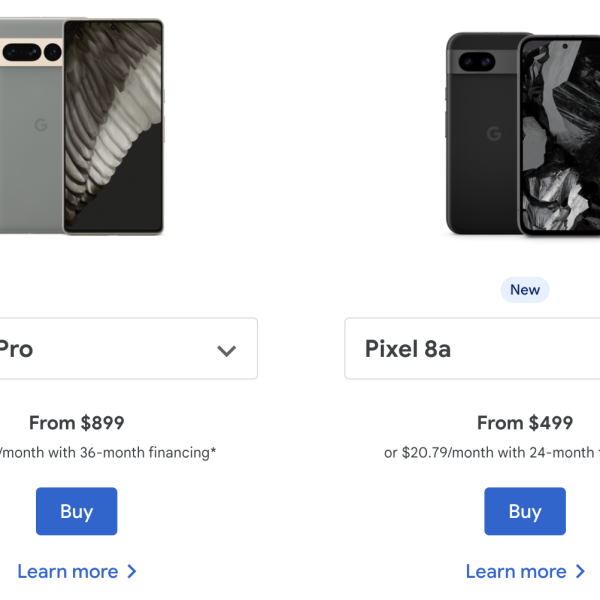Click the New badge above Pixel 8a
The image size is (600, 600).
525,290
